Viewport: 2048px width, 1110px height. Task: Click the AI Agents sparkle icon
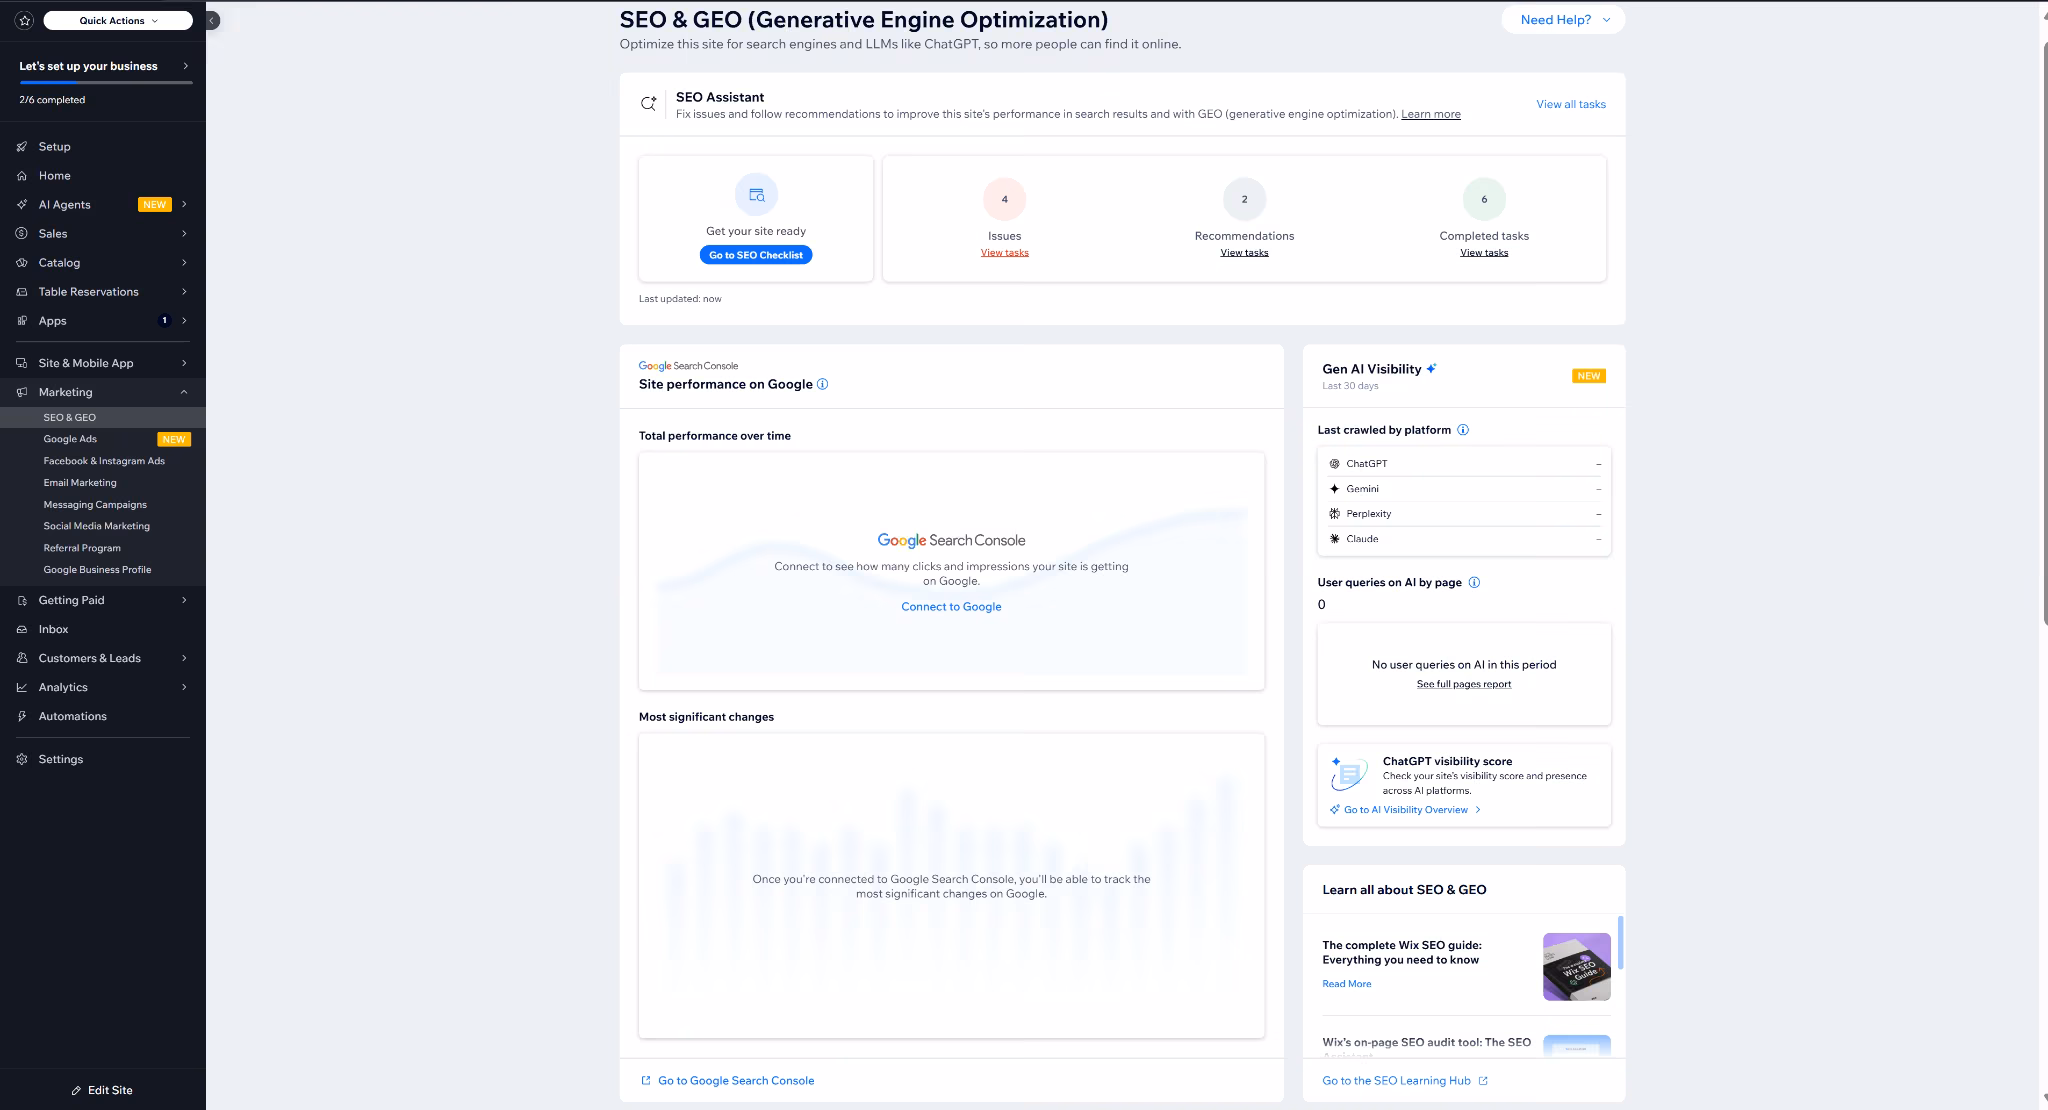[x=22, y=204]
